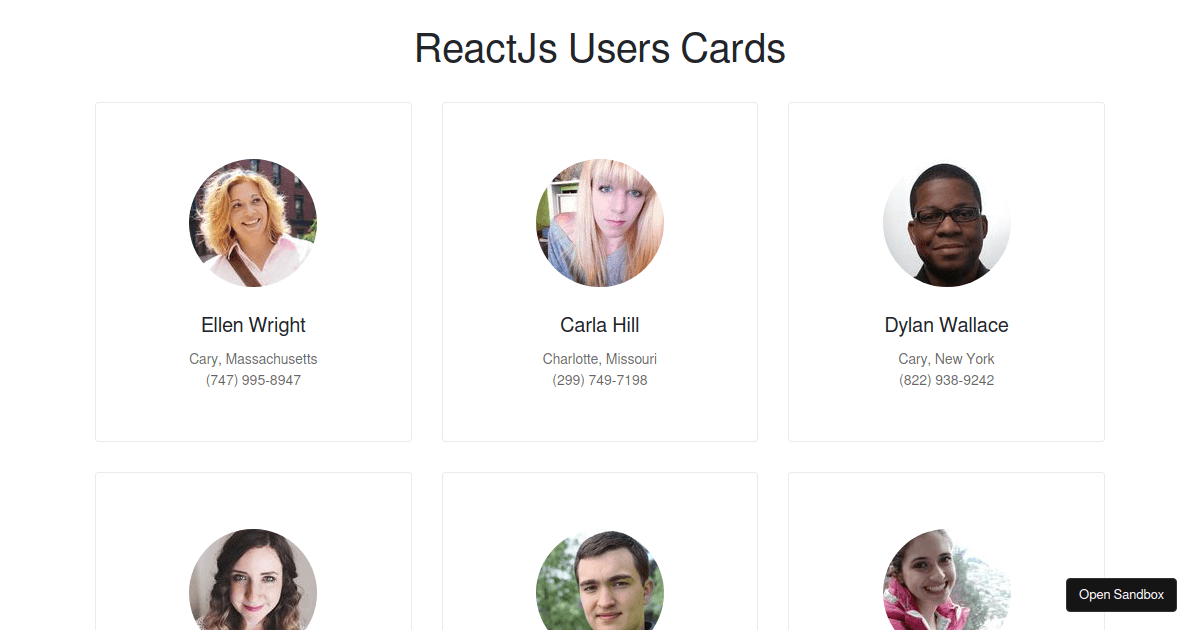Click avatar of woman in pink jacket

point(947,580)
